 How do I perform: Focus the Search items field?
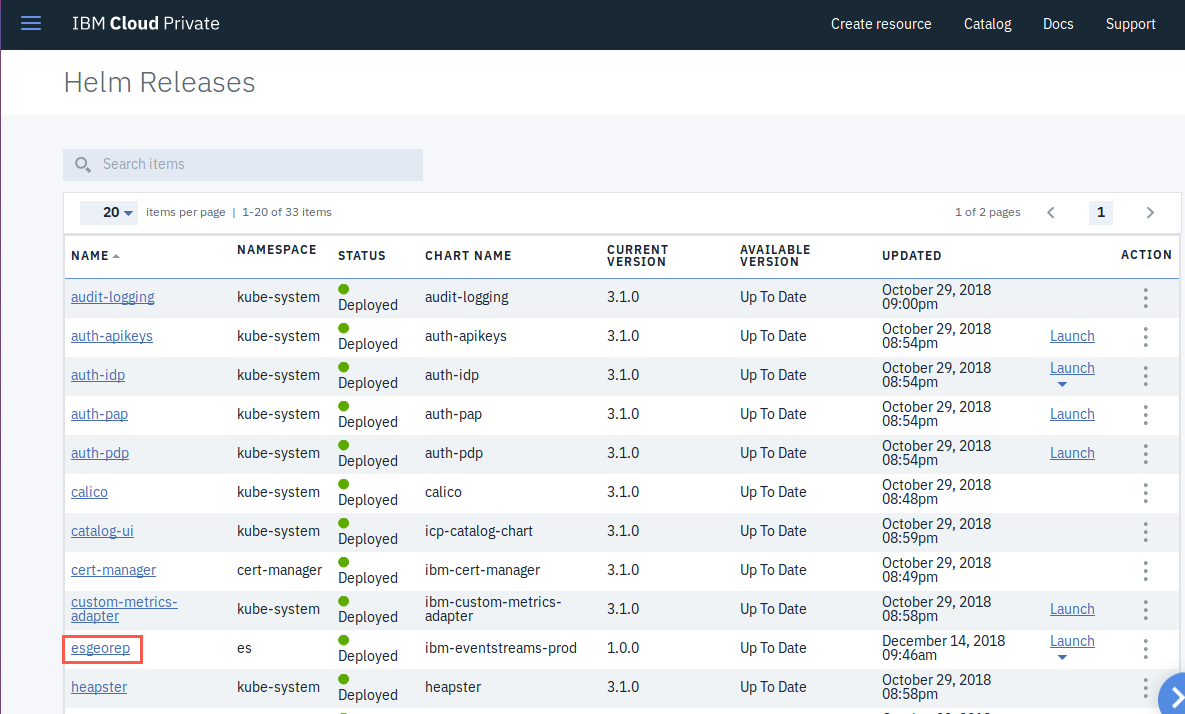pos(243,165)
